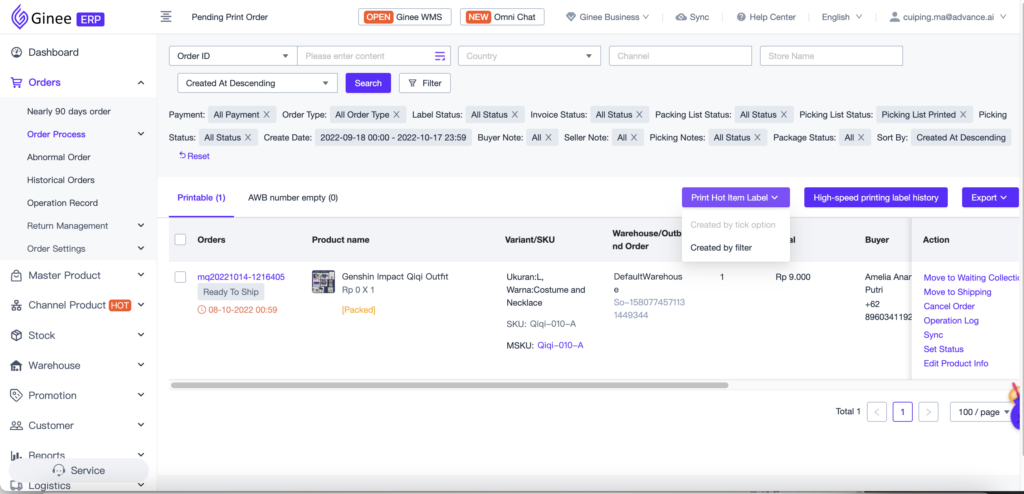Remove the All Order Type filter tag
The width and height of the screenshot is (1024, 494).
pos(396,115)
